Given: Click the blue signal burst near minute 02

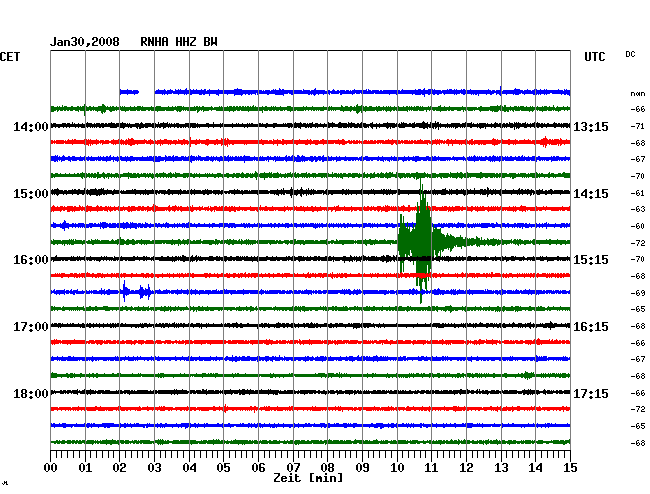Looking at the screenshot, I should coord(134,292).
